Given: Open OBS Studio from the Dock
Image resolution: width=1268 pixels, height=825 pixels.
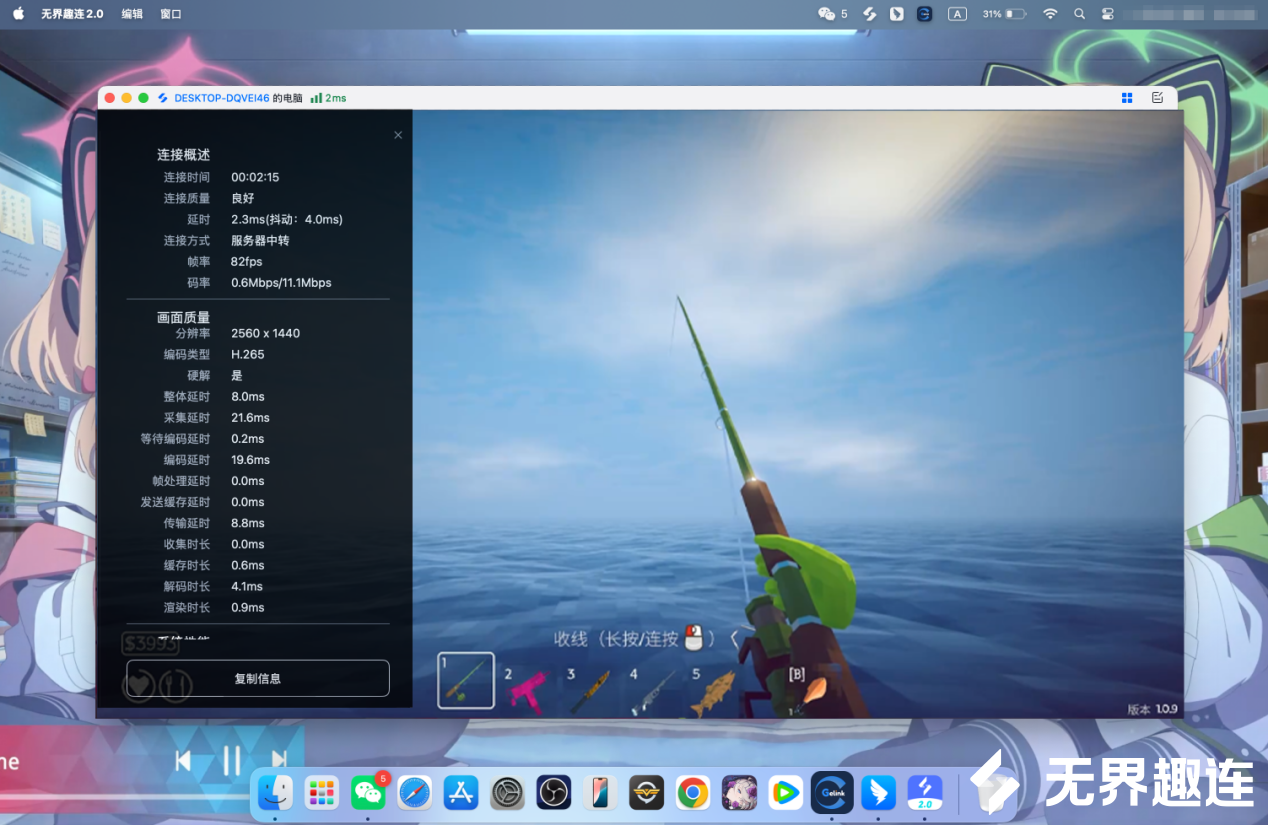Looking at the screenshot, I should [x=553, y=793].
